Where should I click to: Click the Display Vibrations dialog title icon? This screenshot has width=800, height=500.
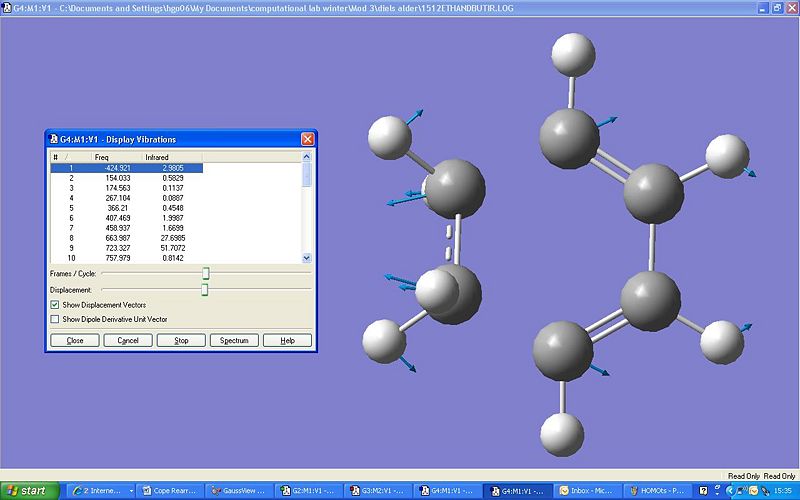point(53,139)
